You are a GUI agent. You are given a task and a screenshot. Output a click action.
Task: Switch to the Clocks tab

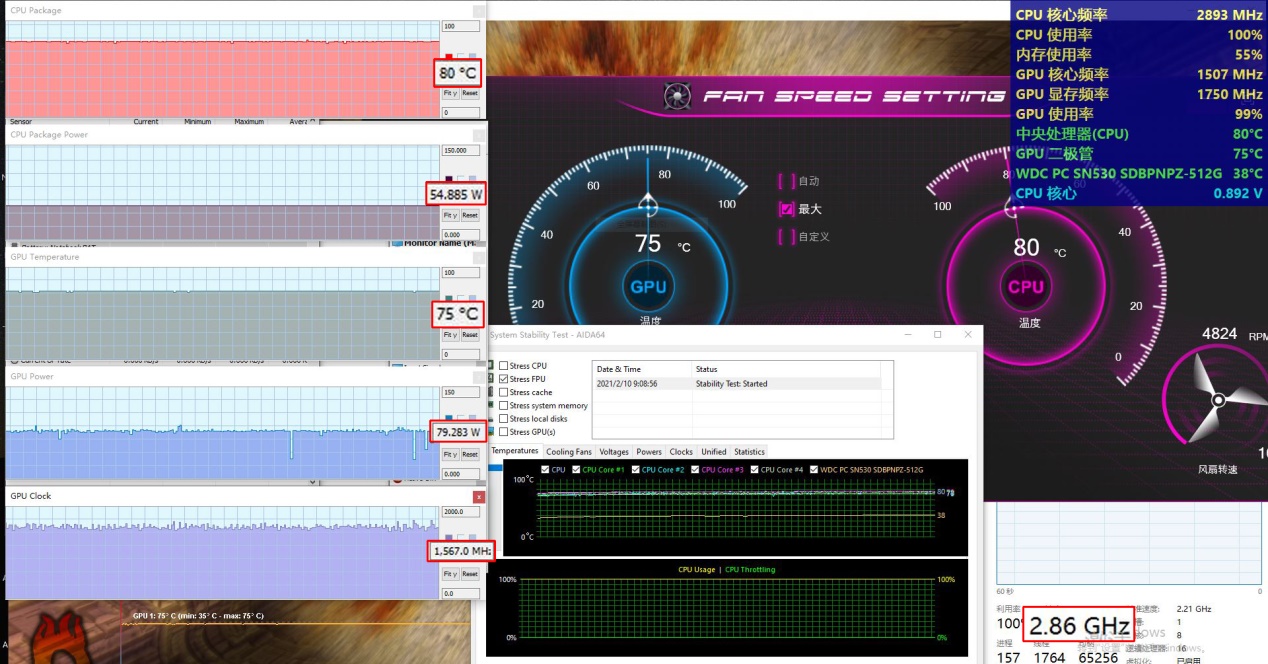coord(682,452)
